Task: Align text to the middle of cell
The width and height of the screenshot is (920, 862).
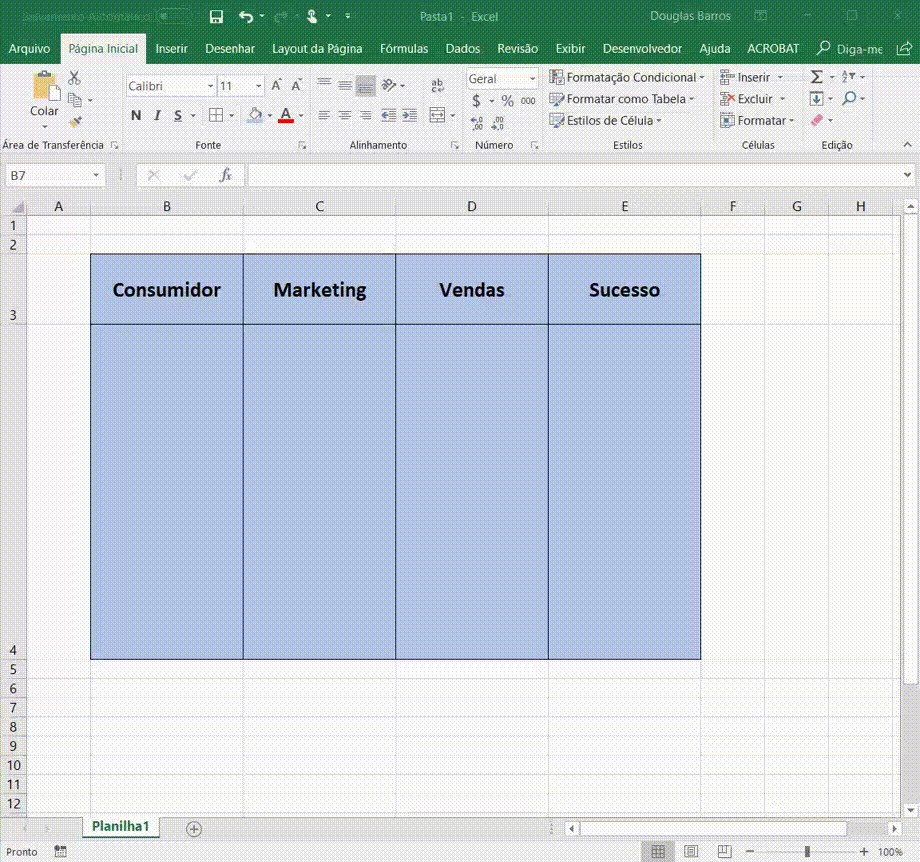Action: click(x=345, y=86)
